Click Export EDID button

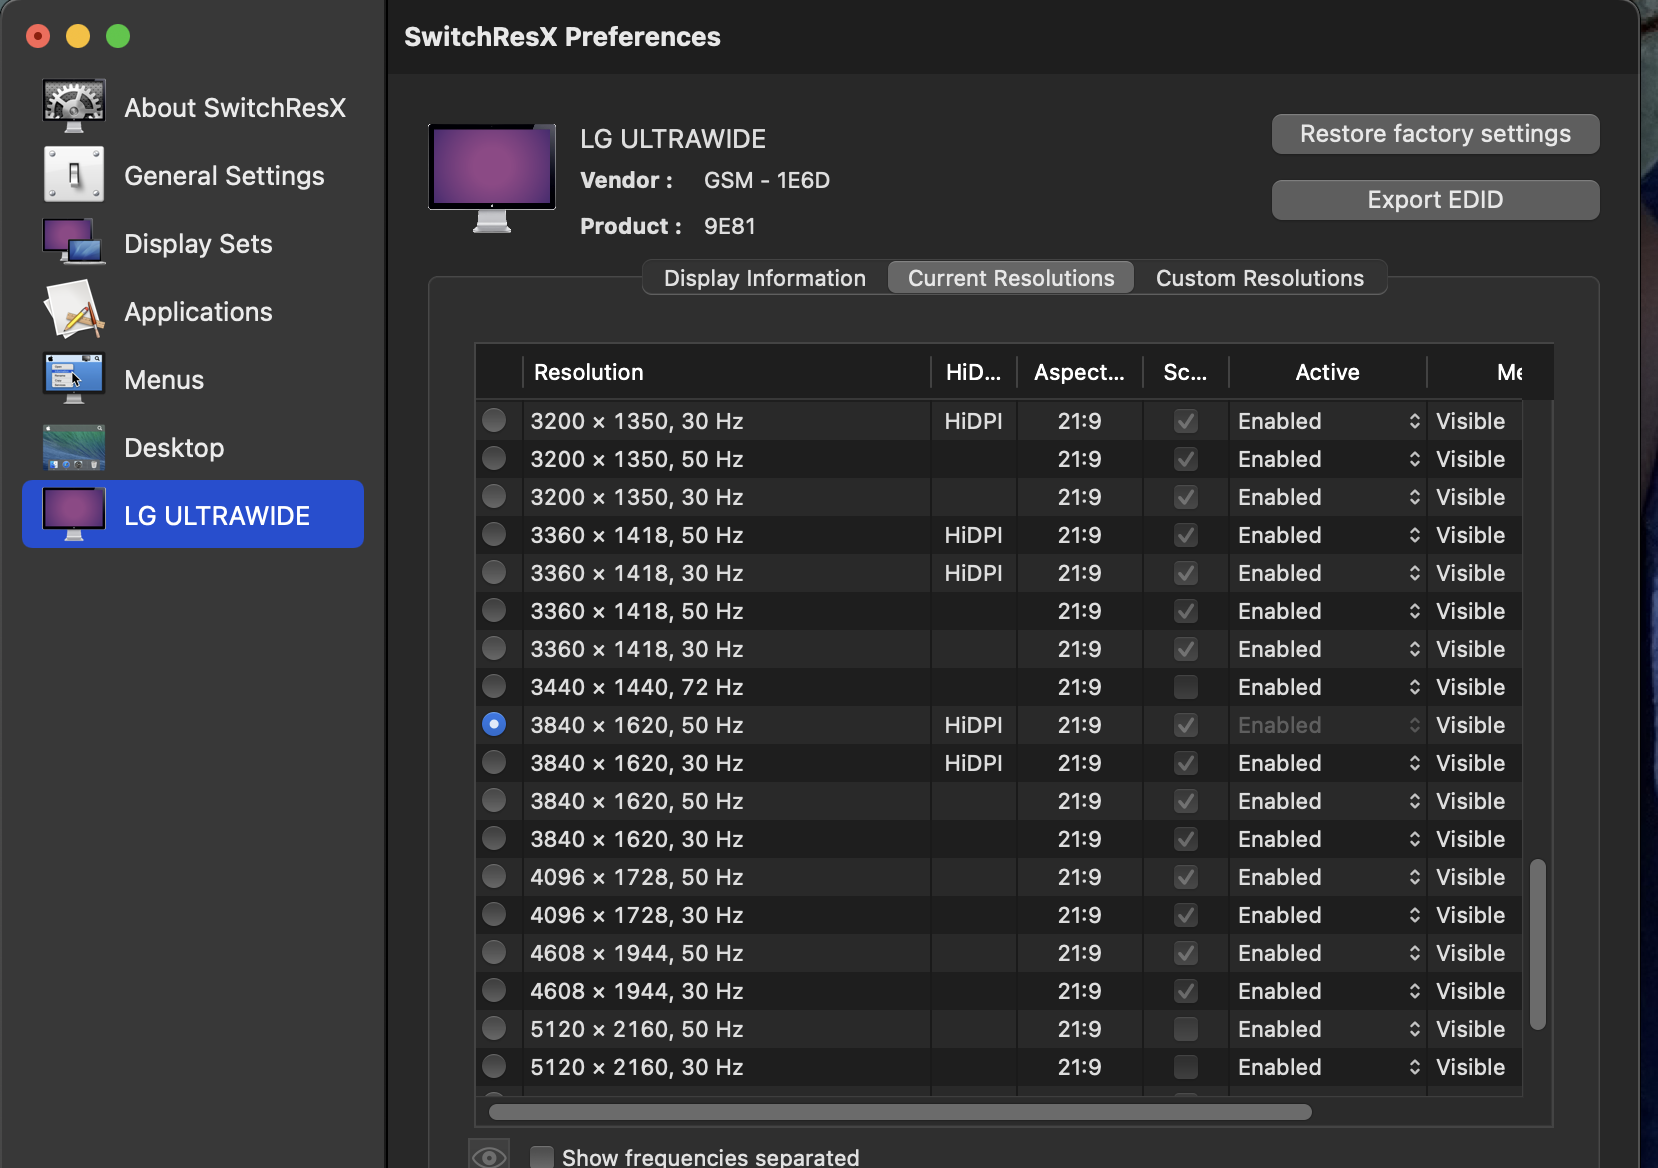coord(1434,200)
